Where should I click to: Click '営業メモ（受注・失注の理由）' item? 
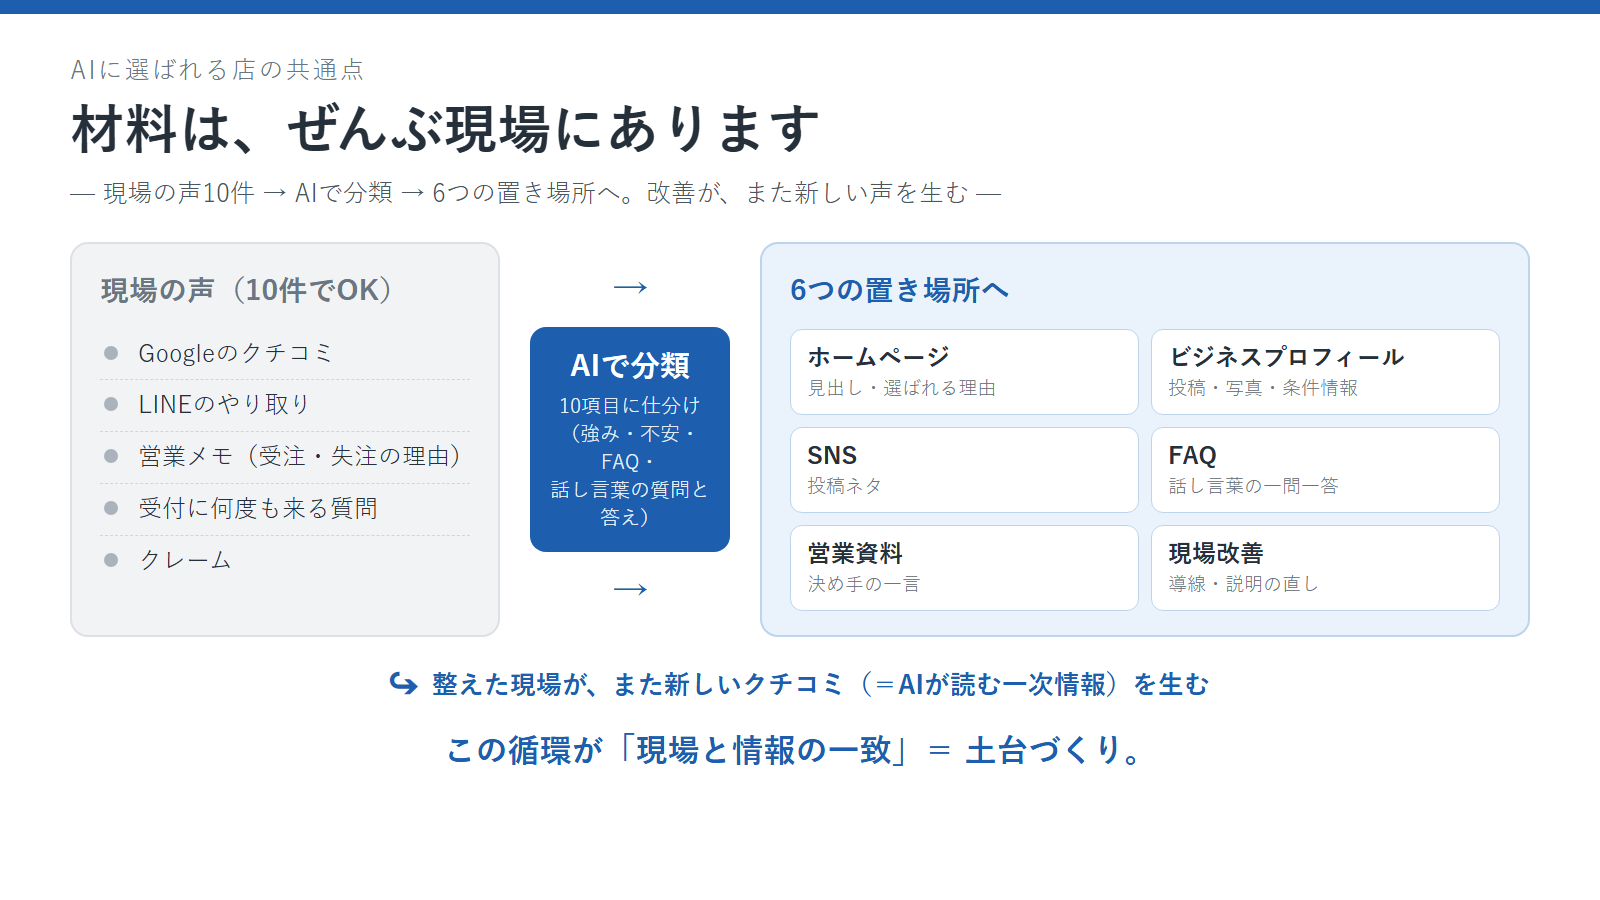click(285, 457)
